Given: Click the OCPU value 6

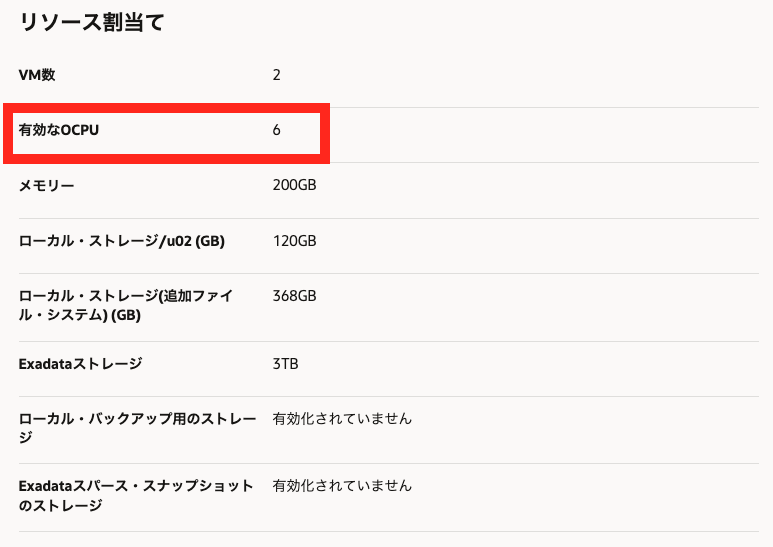Looking at the screenshot, I should tap(277, 130).
